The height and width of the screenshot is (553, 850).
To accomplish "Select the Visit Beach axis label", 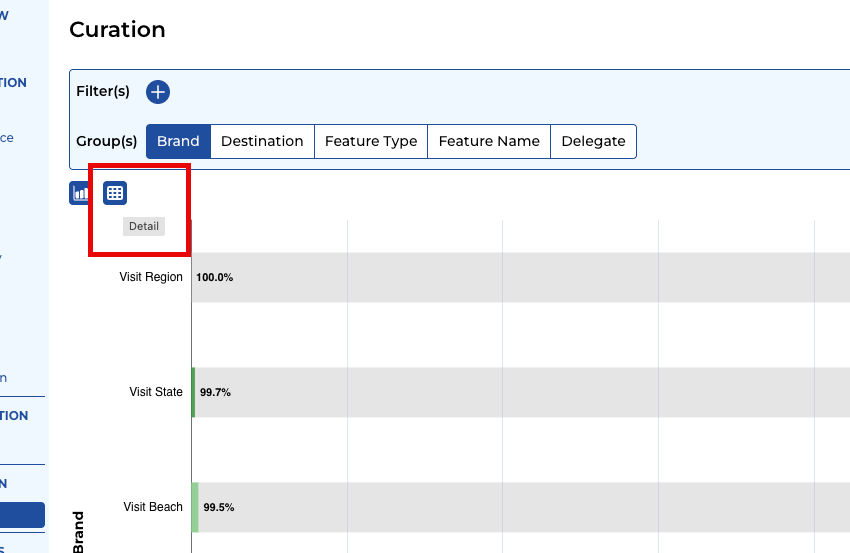I will 153,507.
